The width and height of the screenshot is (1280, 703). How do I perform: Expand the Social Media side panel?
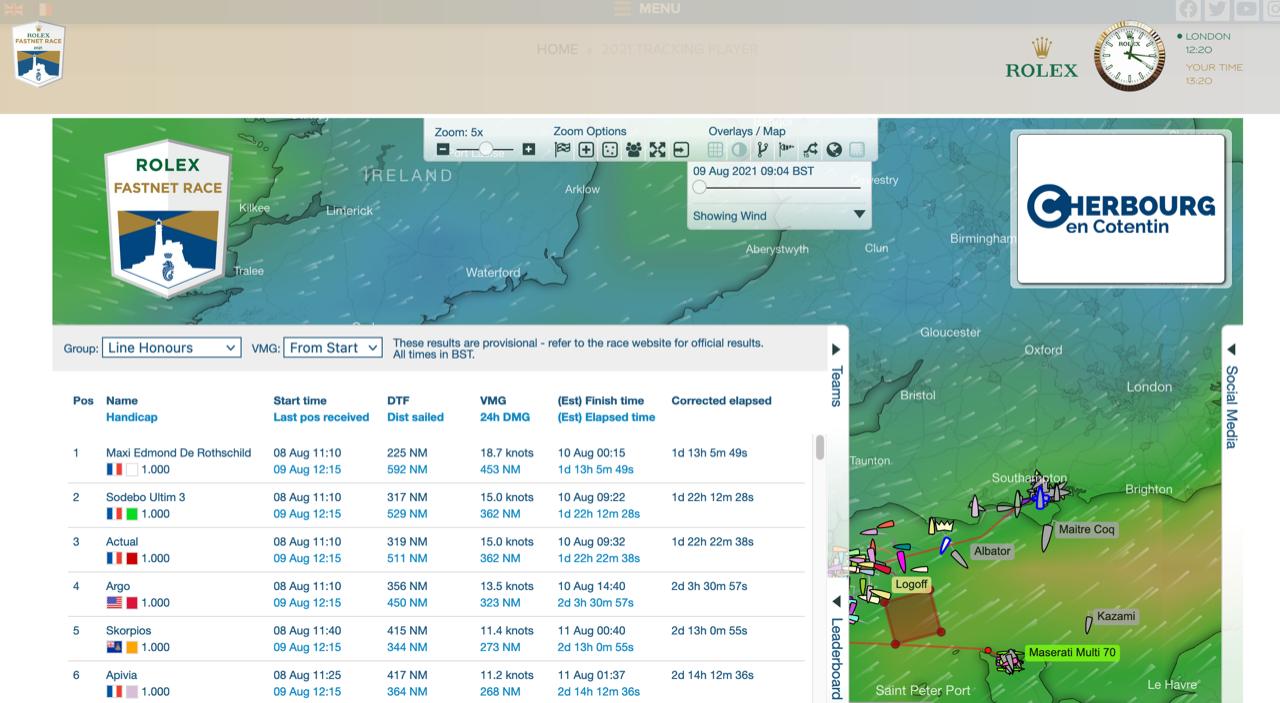pos(1232,398)
